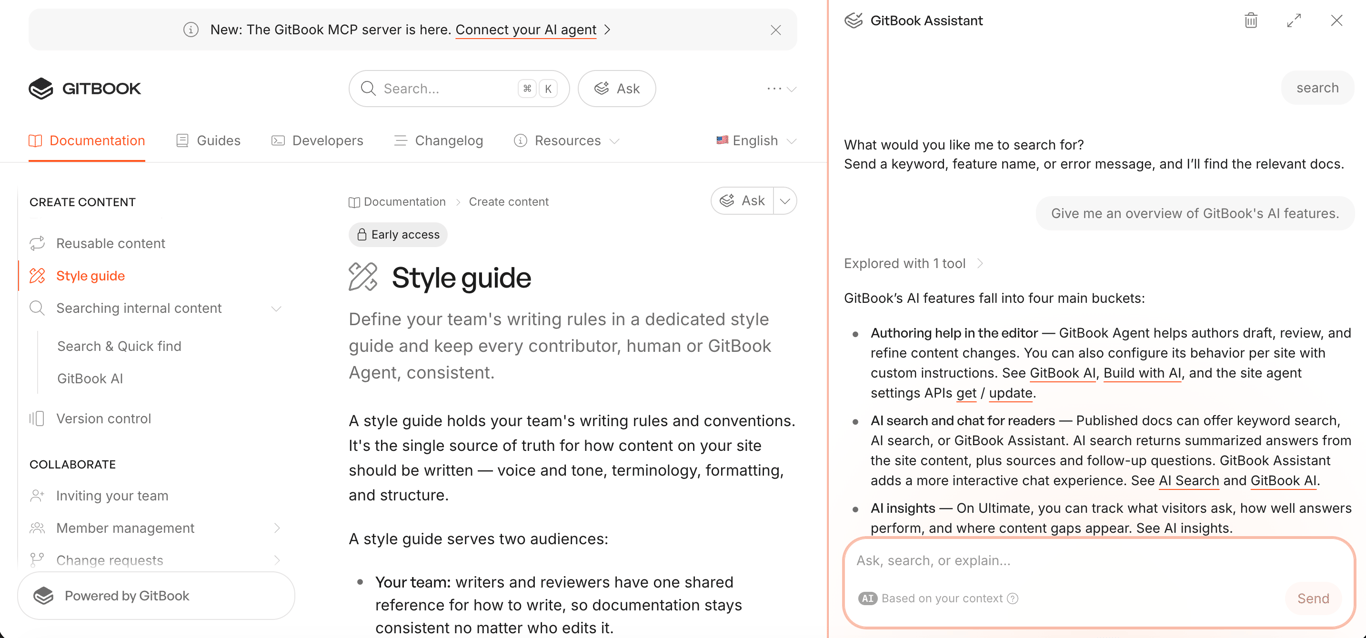This screenshot has height=638, width=1366.
Task: Close the GitBook Assistant panel
Action: [1337, 20]
